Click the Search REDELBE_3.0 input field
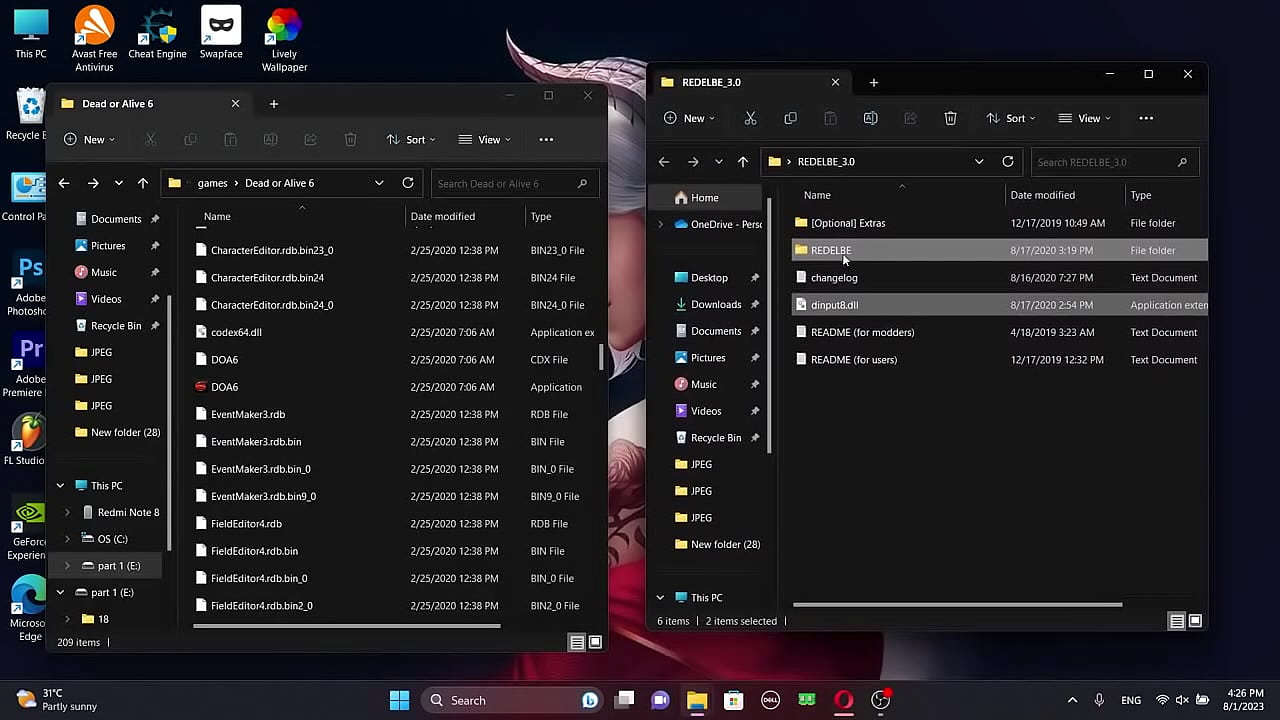The width and height of the screenshot is (1280, 720). (1100, 162)
